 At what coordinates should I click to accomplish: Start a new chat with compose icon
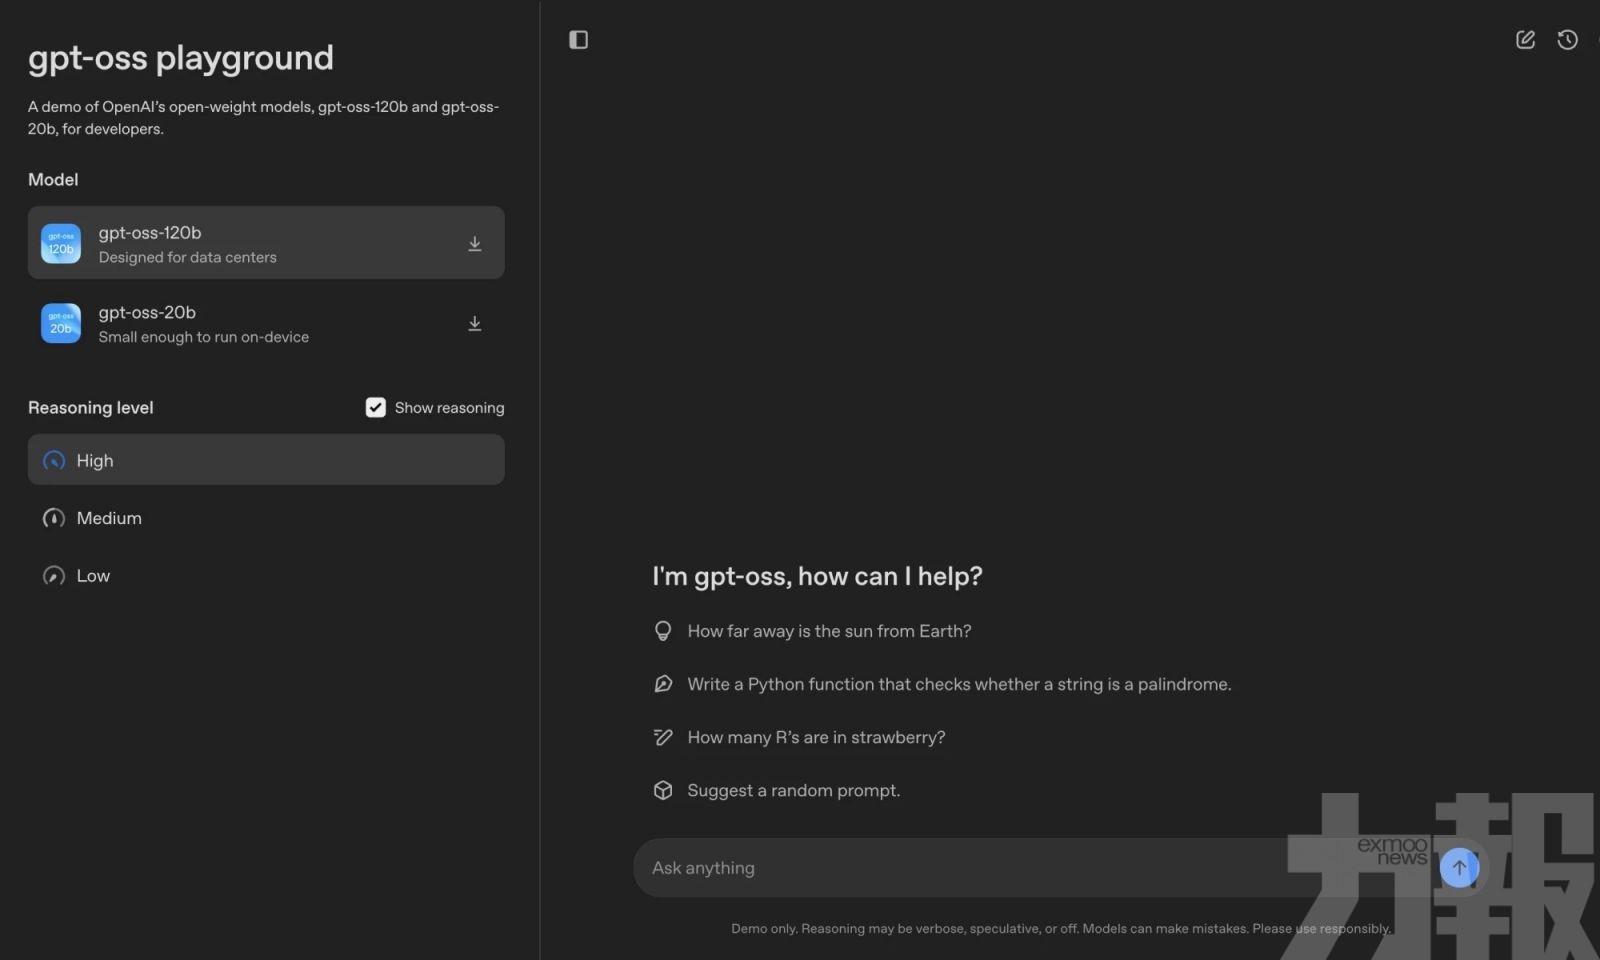coord(1525,40)
